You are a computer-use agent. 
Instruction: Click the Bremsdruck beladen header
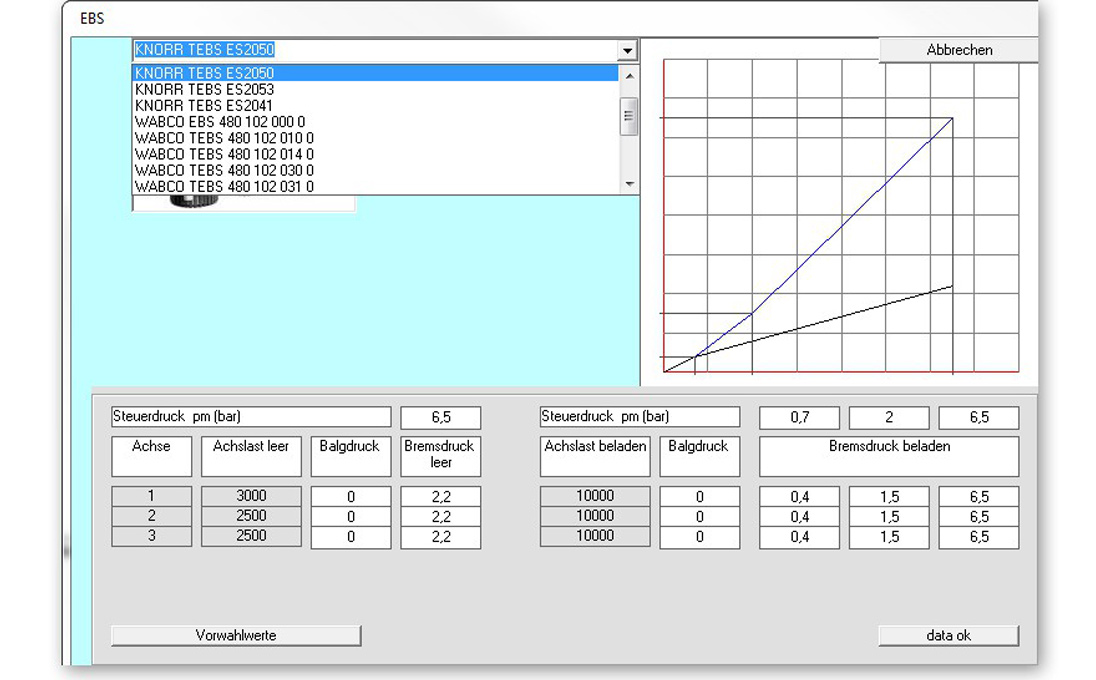889,456
